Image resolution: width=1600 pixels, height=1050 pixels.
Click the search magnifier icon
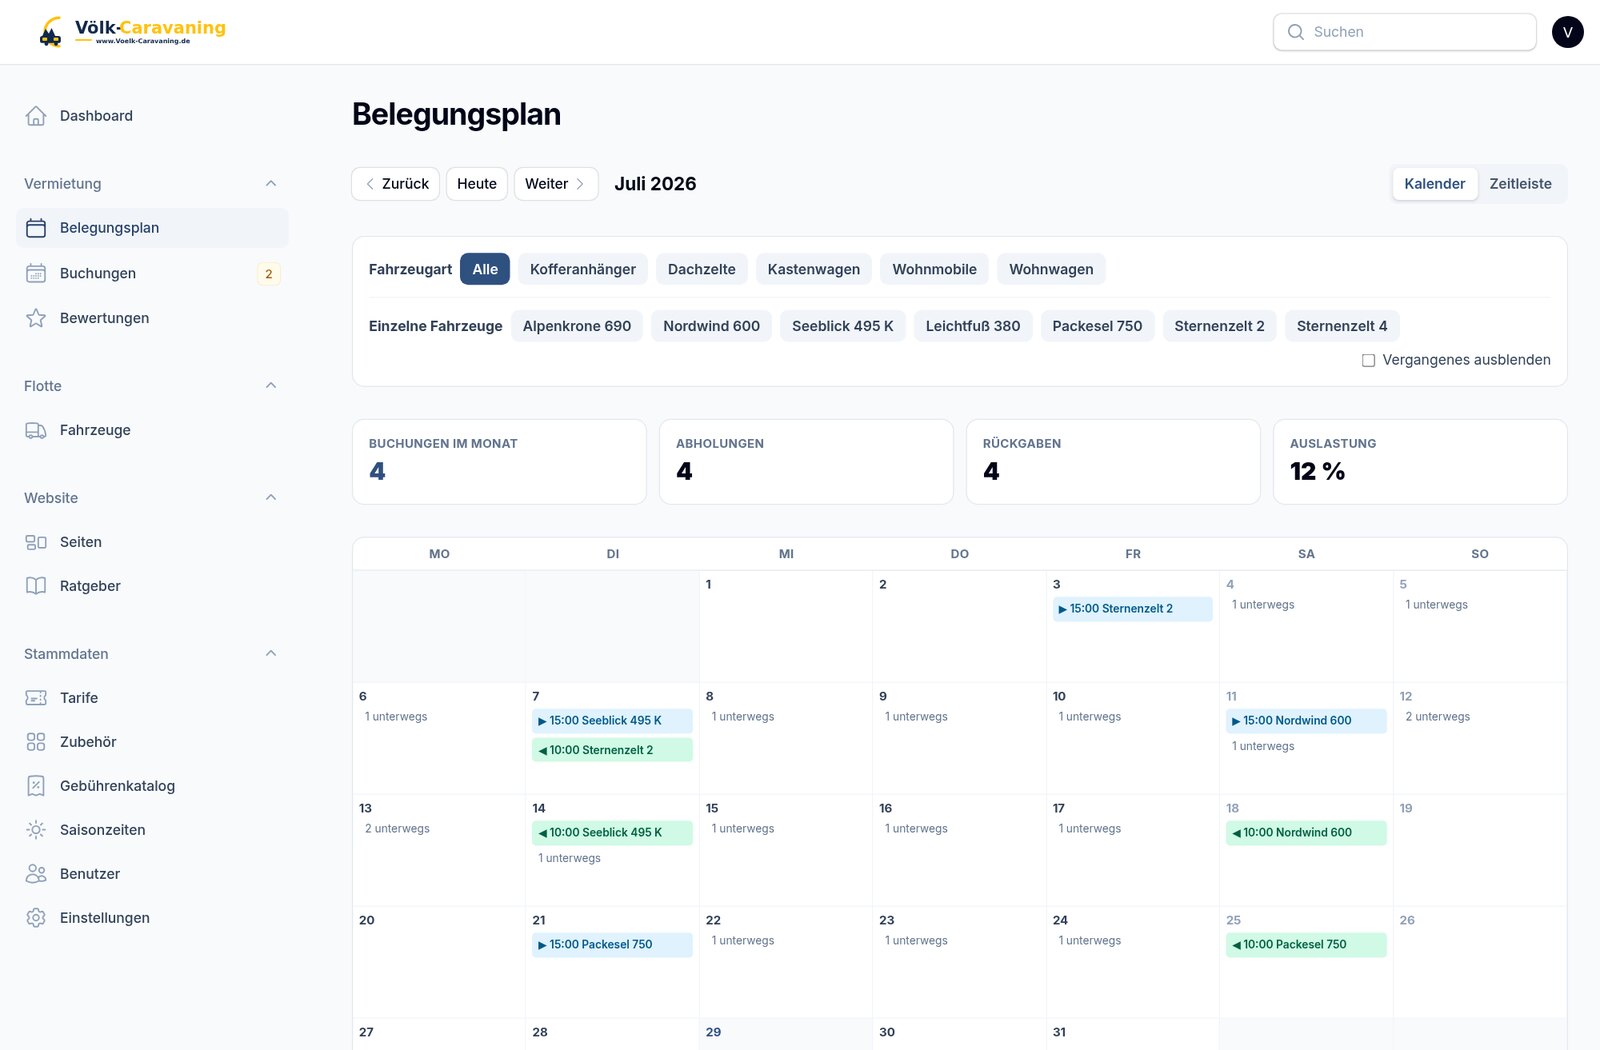[1296, 32]
